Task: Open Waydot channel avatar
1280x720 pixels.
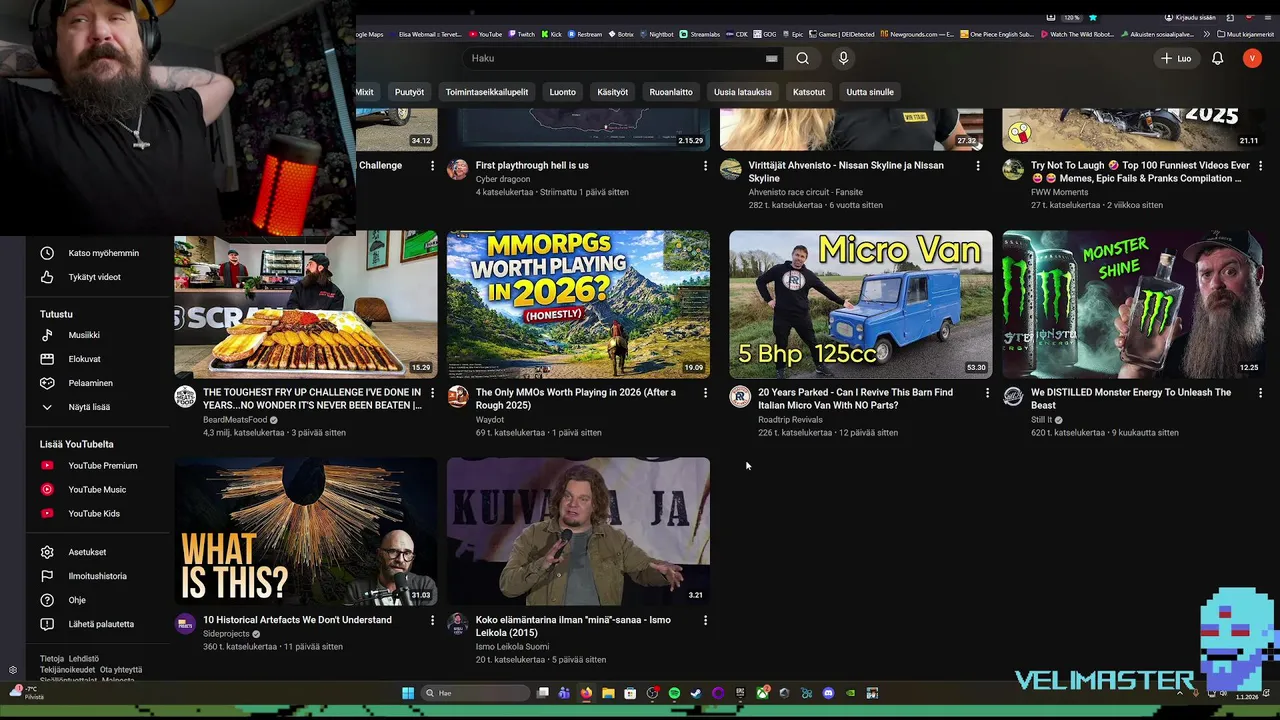Action: [458, 397]
